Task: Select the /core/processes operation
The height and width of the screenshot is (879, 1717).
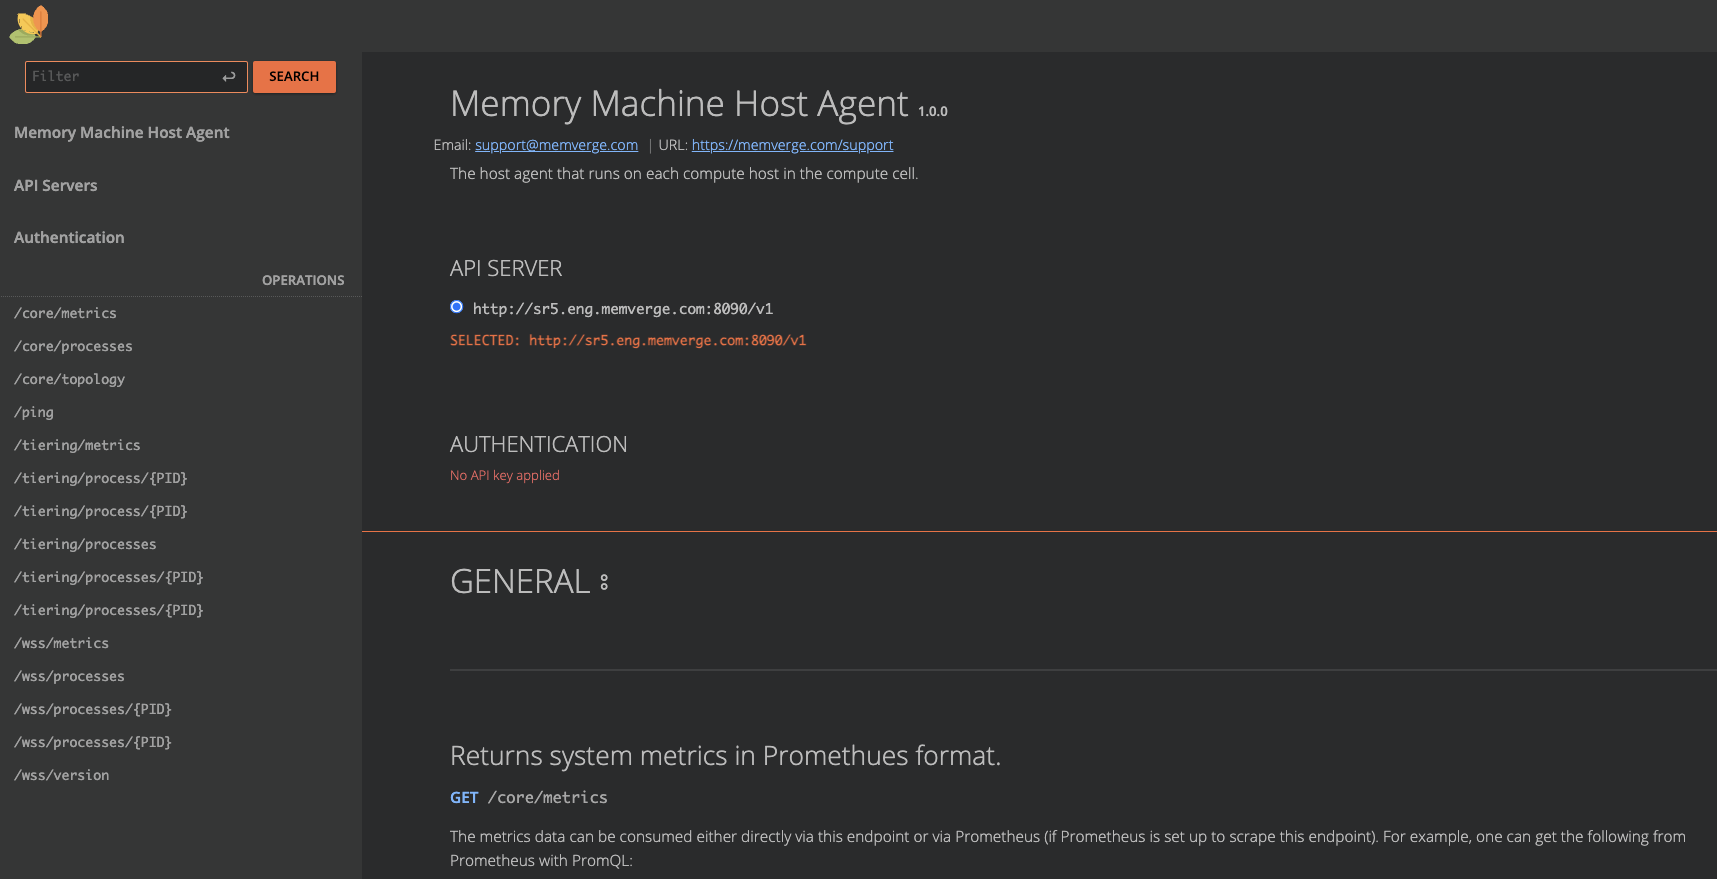Action: coord(73,346)
